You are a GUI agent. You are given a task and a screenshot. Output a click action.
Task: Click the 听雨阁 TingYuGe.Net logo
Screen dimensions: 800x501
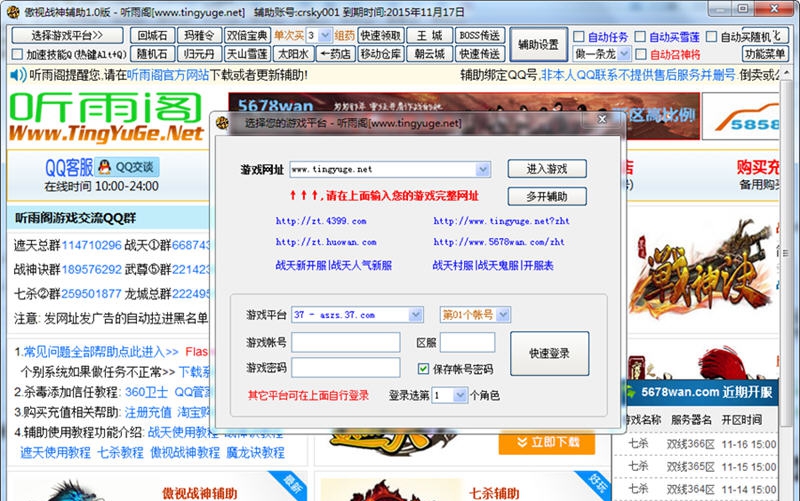(x=106, y=117)
